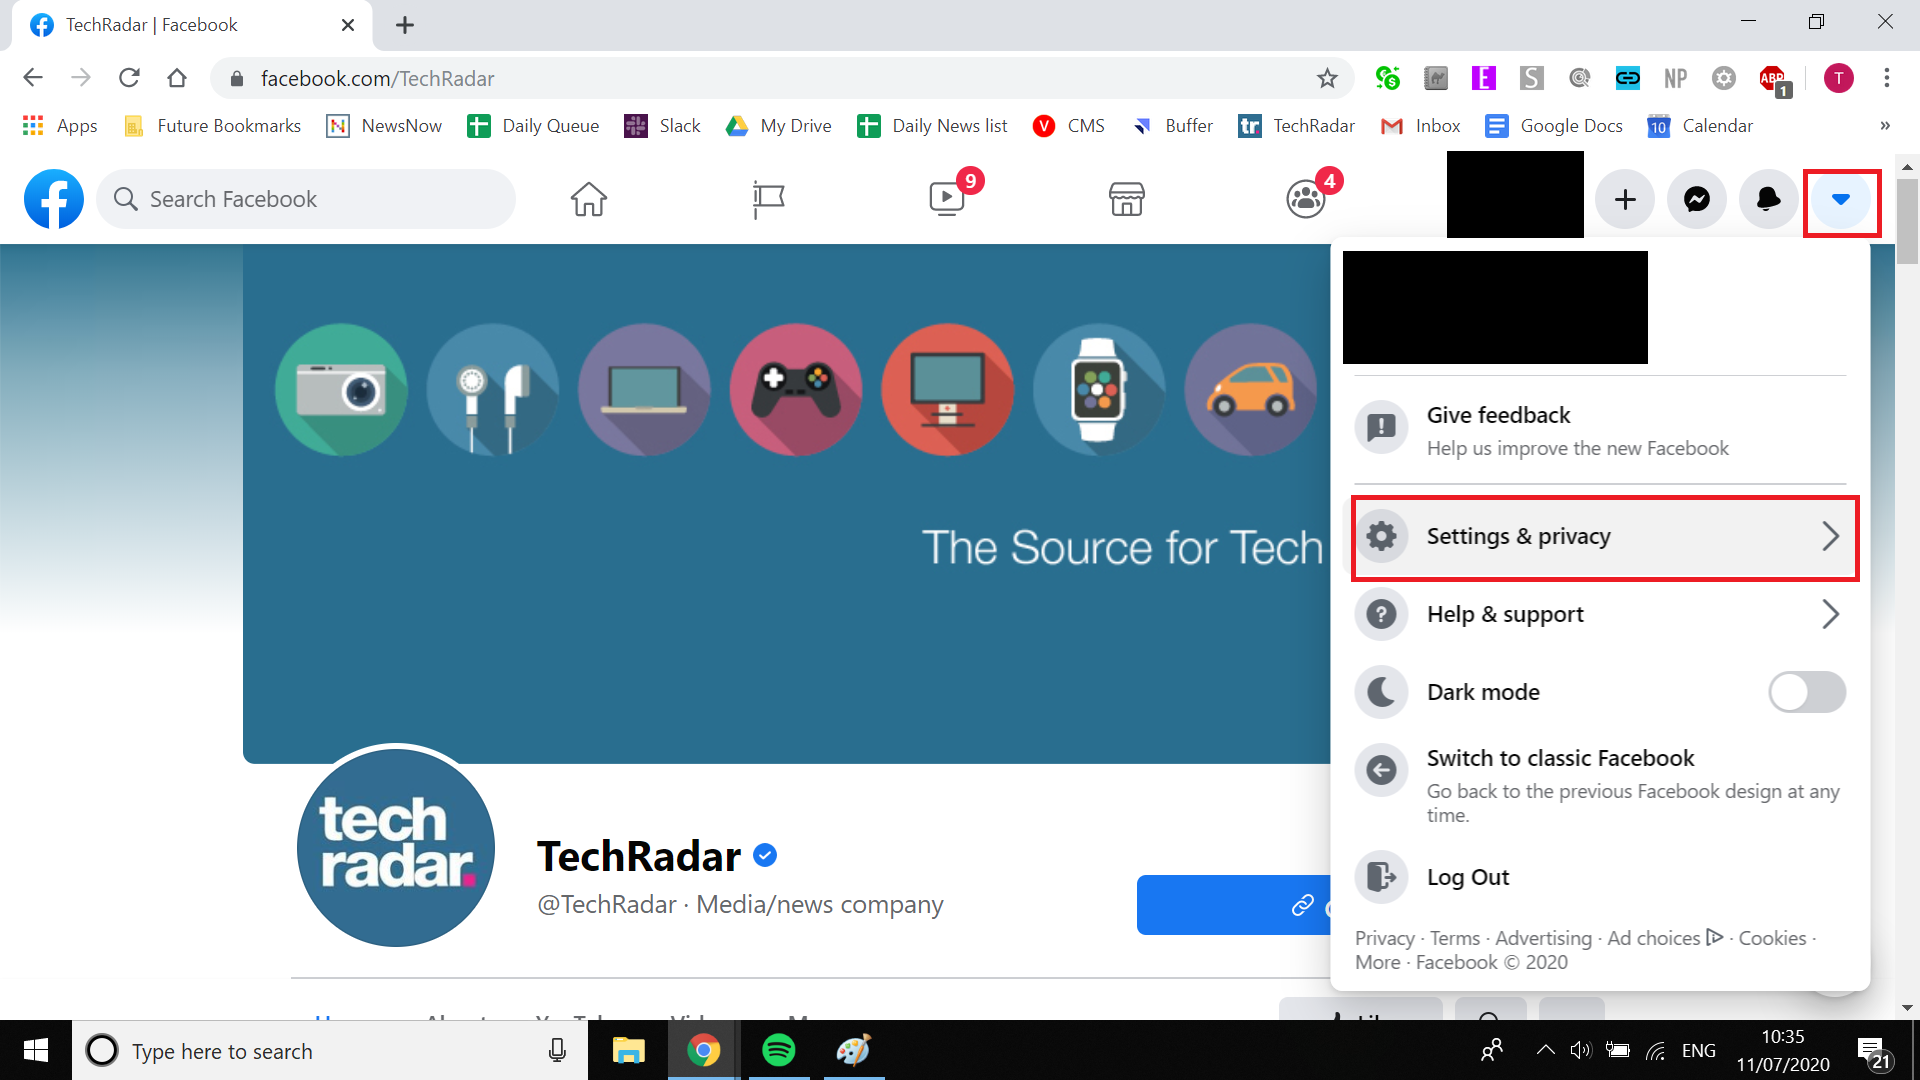
Task: Click the Marketplace store icon
Action: [1126, 198]
